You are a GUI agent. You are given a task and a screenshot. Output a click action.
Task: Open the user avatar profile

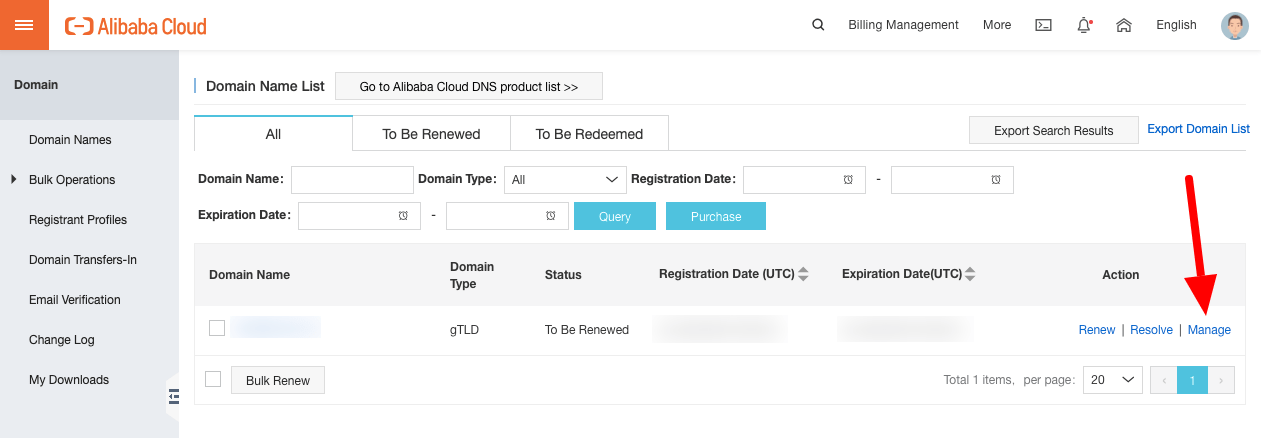click(1235, 25)
